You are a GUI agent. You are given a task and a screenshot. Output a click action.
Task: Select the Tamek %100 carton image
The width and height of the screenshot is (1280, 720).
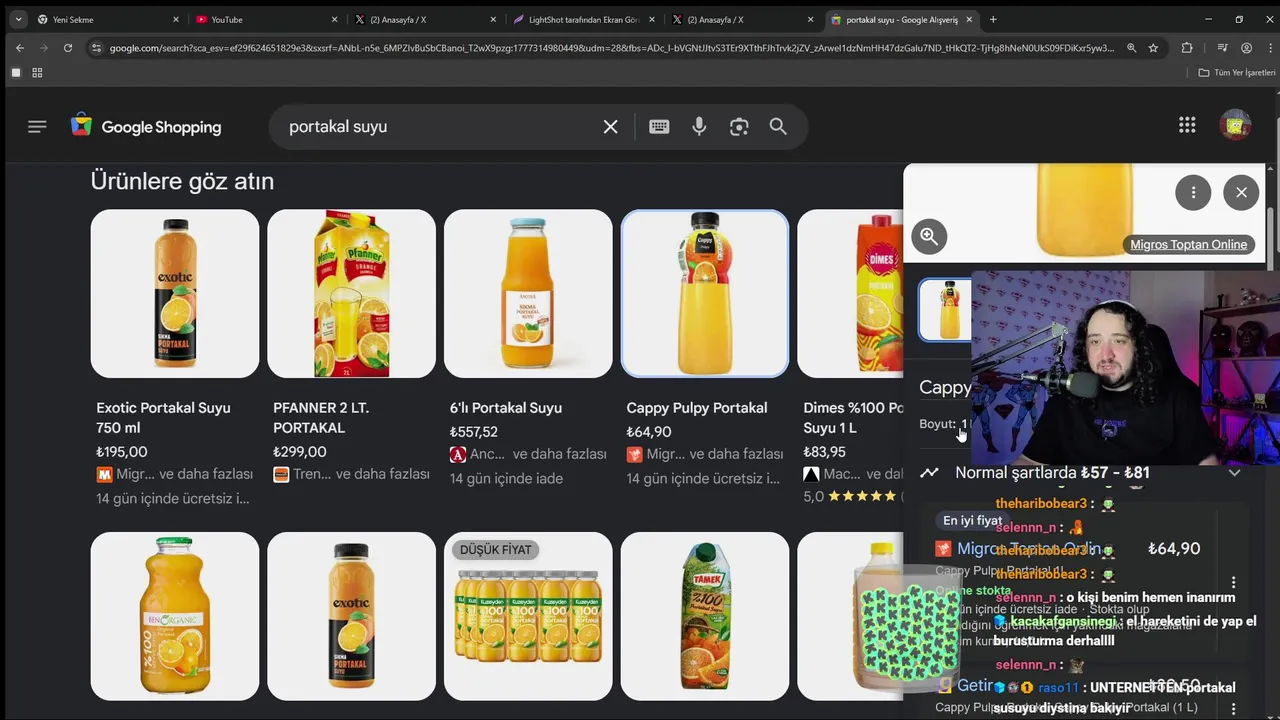(x=705, y=616)
